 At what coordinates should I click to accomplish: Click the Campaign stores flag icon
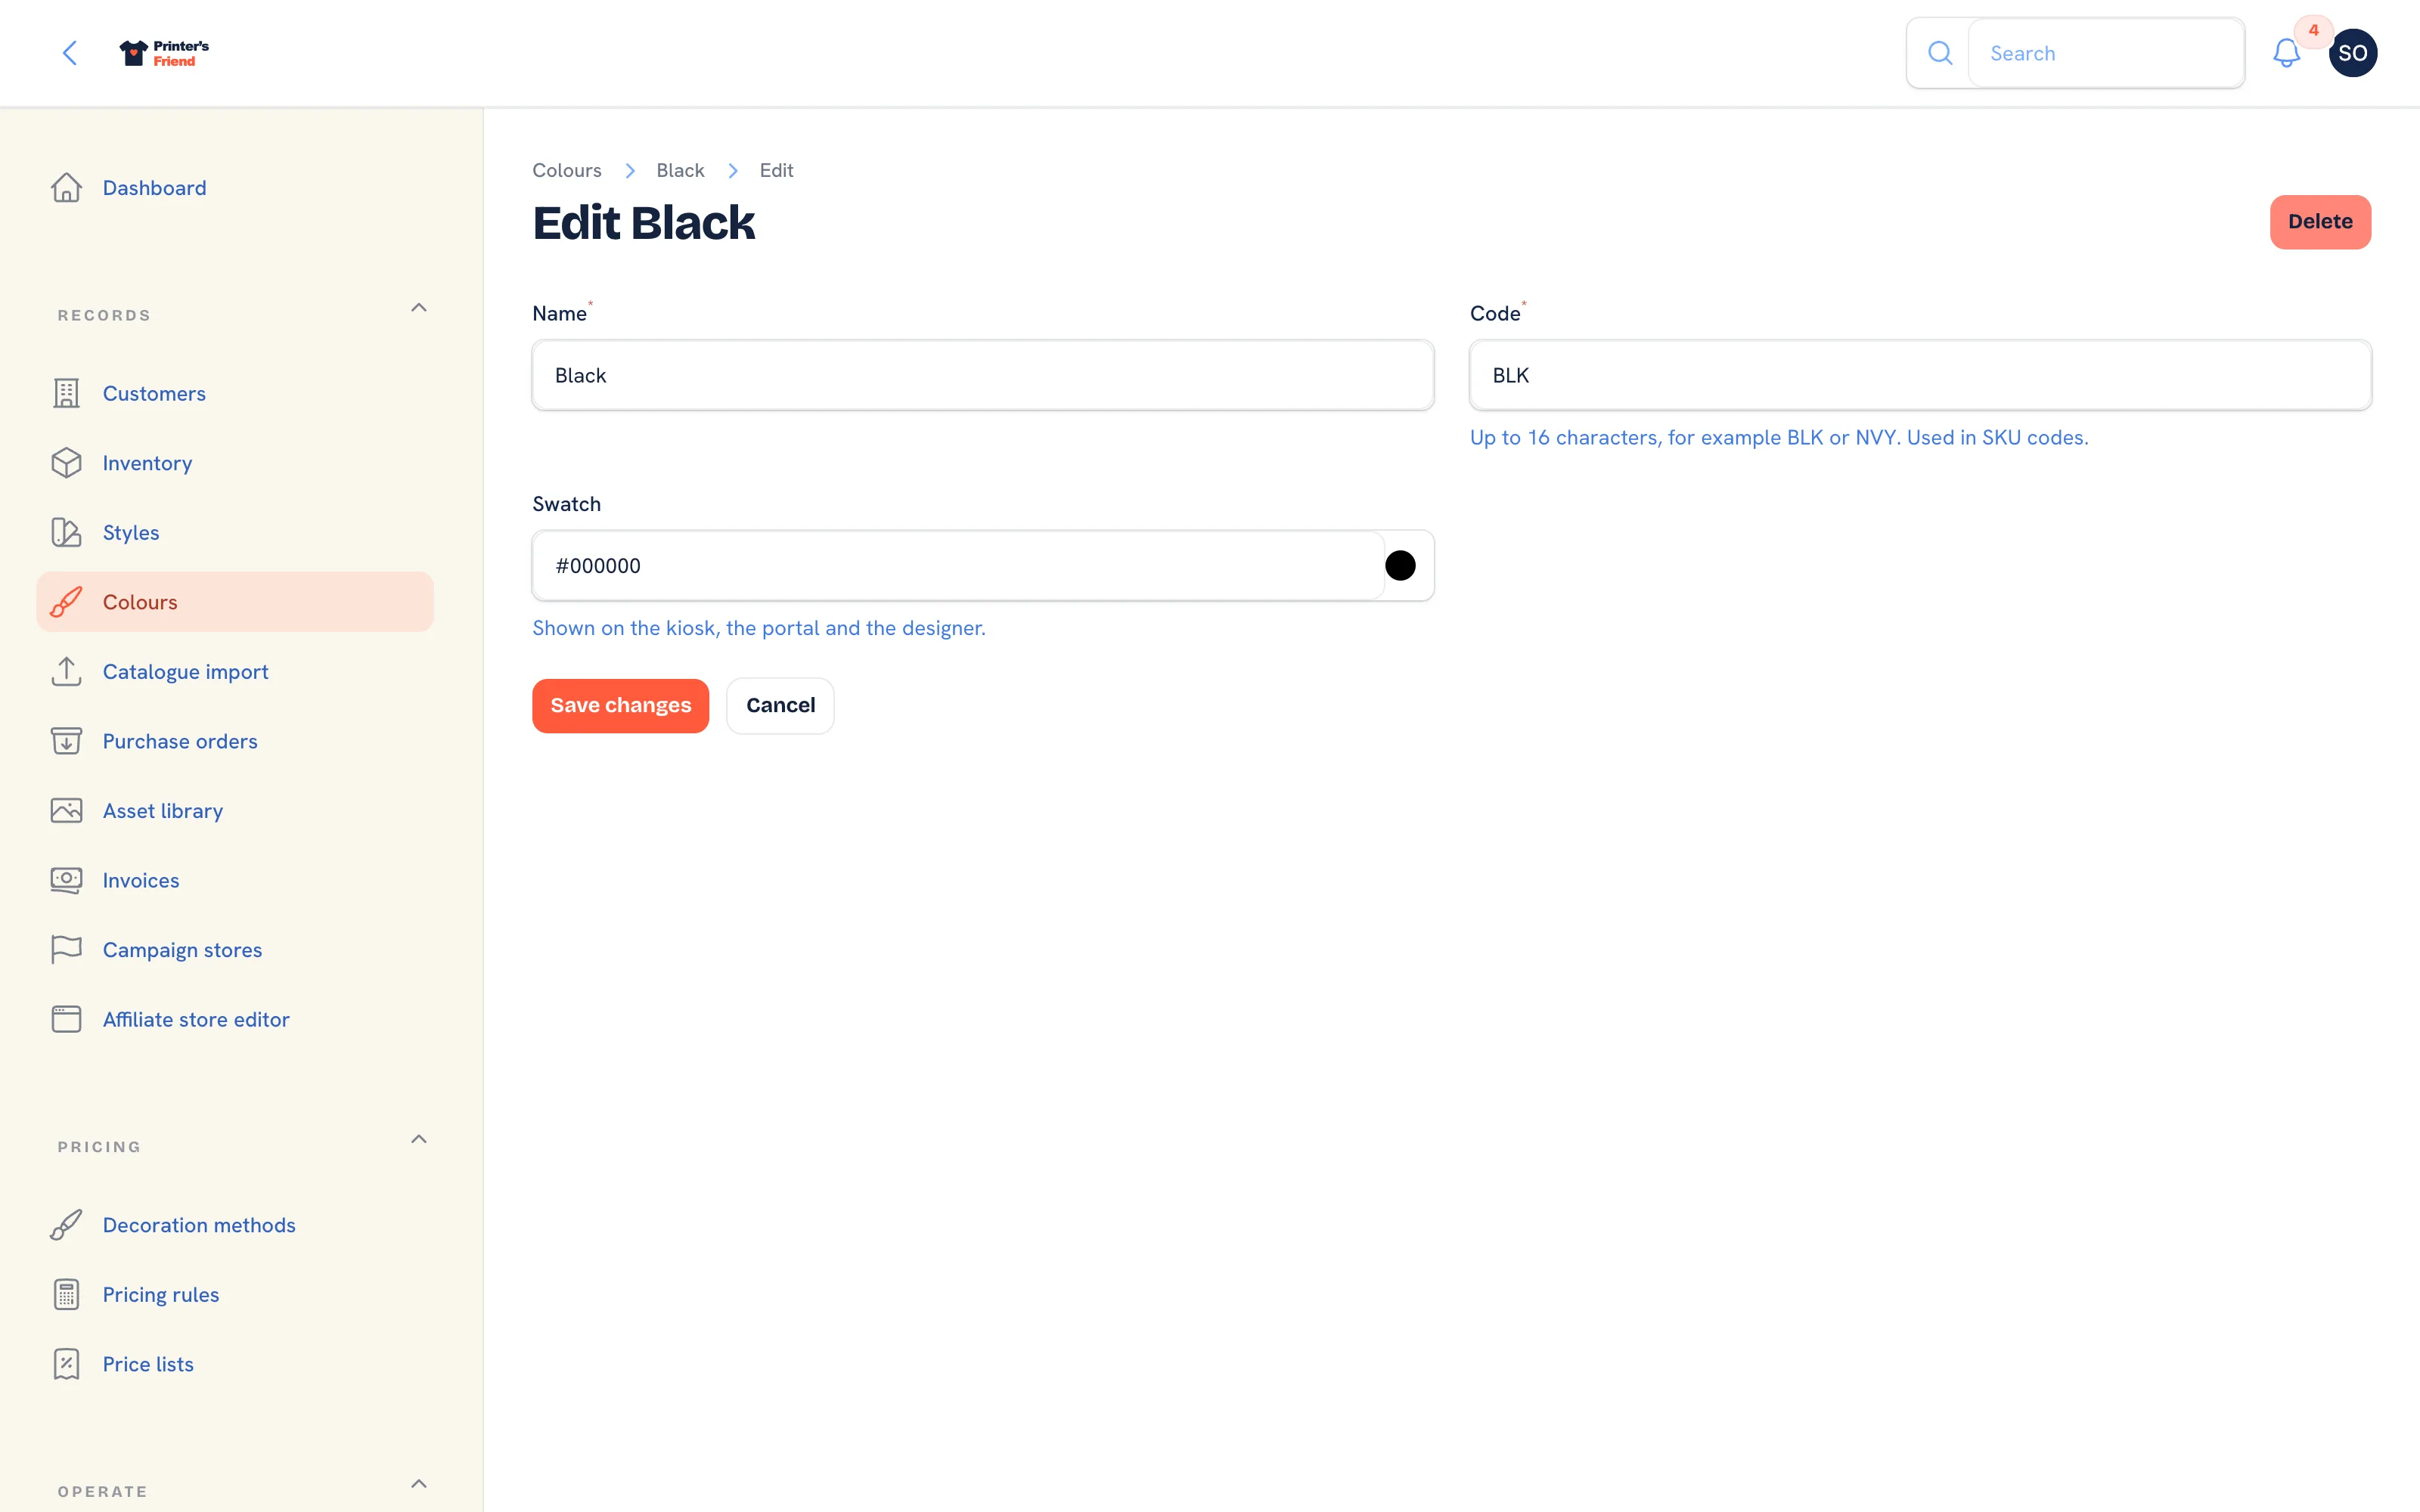tap(66, 949)
